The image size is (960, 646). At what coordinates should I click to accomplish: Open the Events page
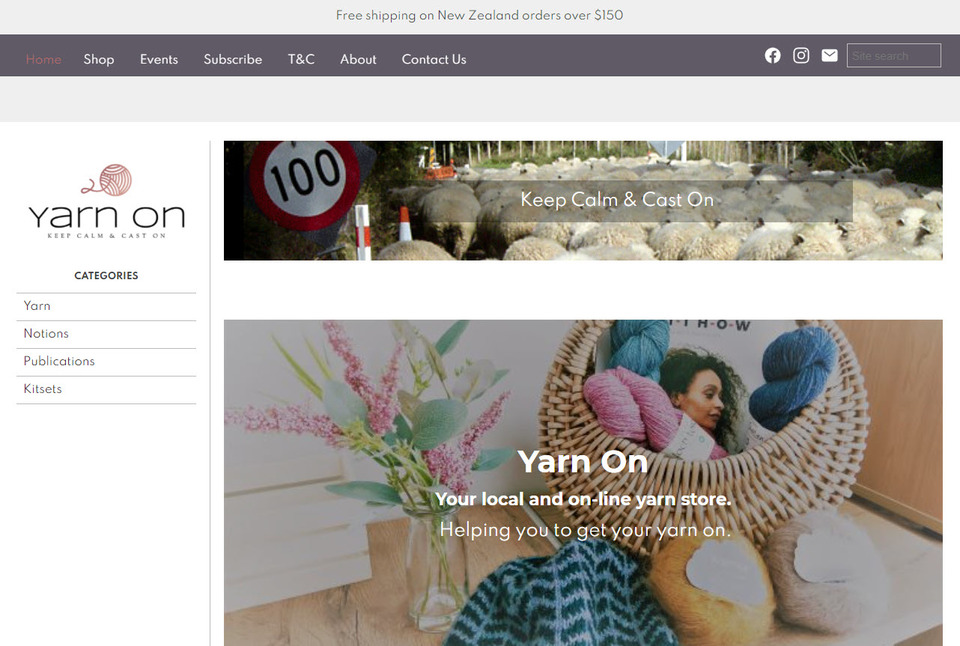pyautogui.click(x=159, y=59)
